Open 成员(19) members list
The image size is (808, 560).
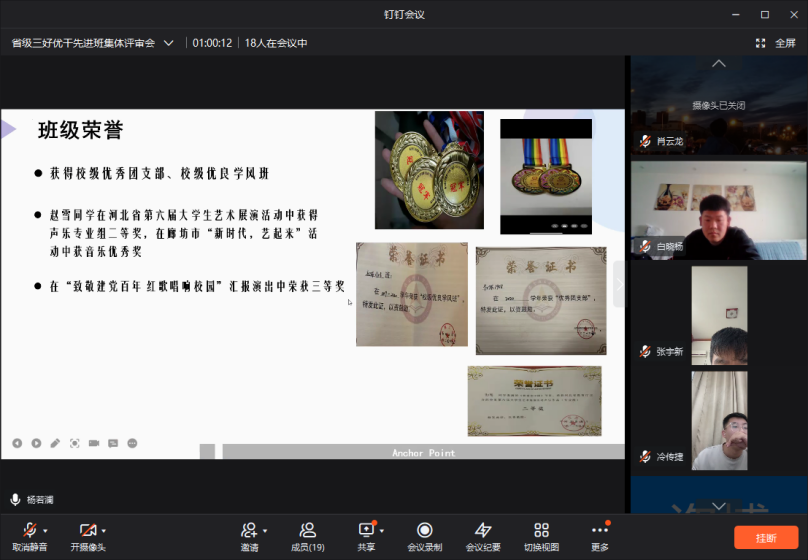[x=307, y=536]
